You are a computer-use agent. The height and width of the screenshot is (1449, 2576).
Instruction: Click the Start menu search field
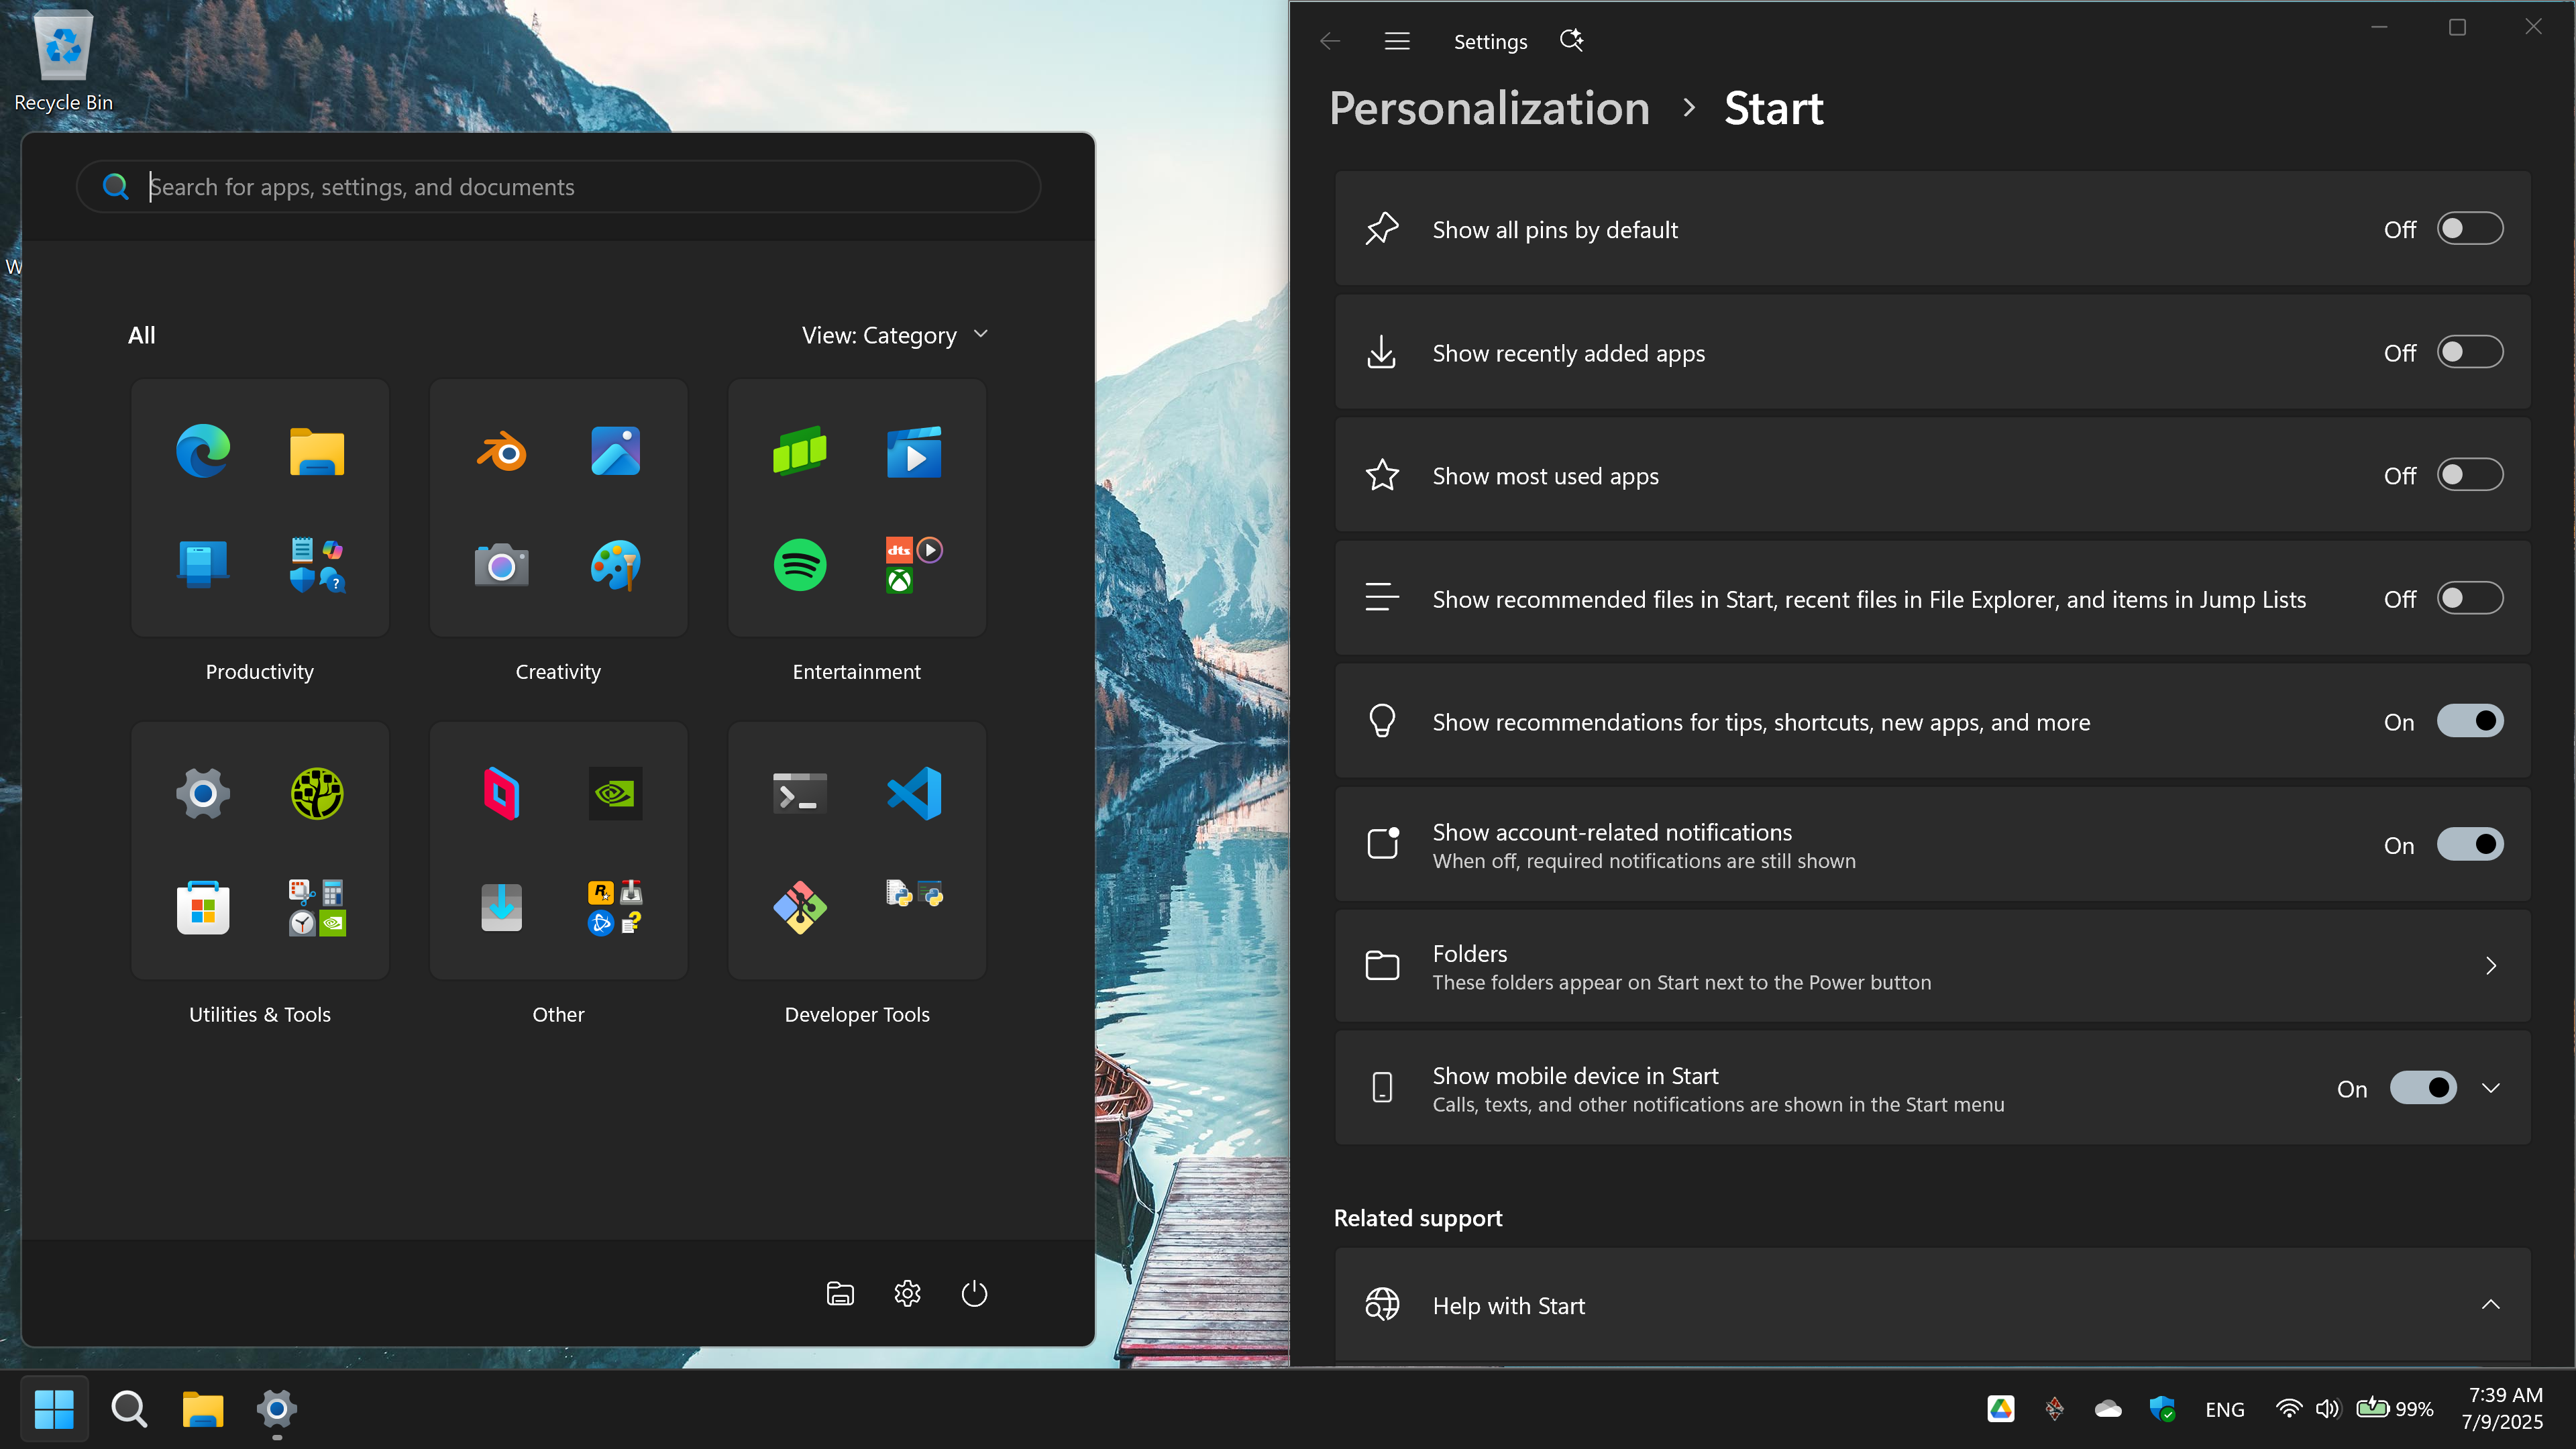point(558,187)
